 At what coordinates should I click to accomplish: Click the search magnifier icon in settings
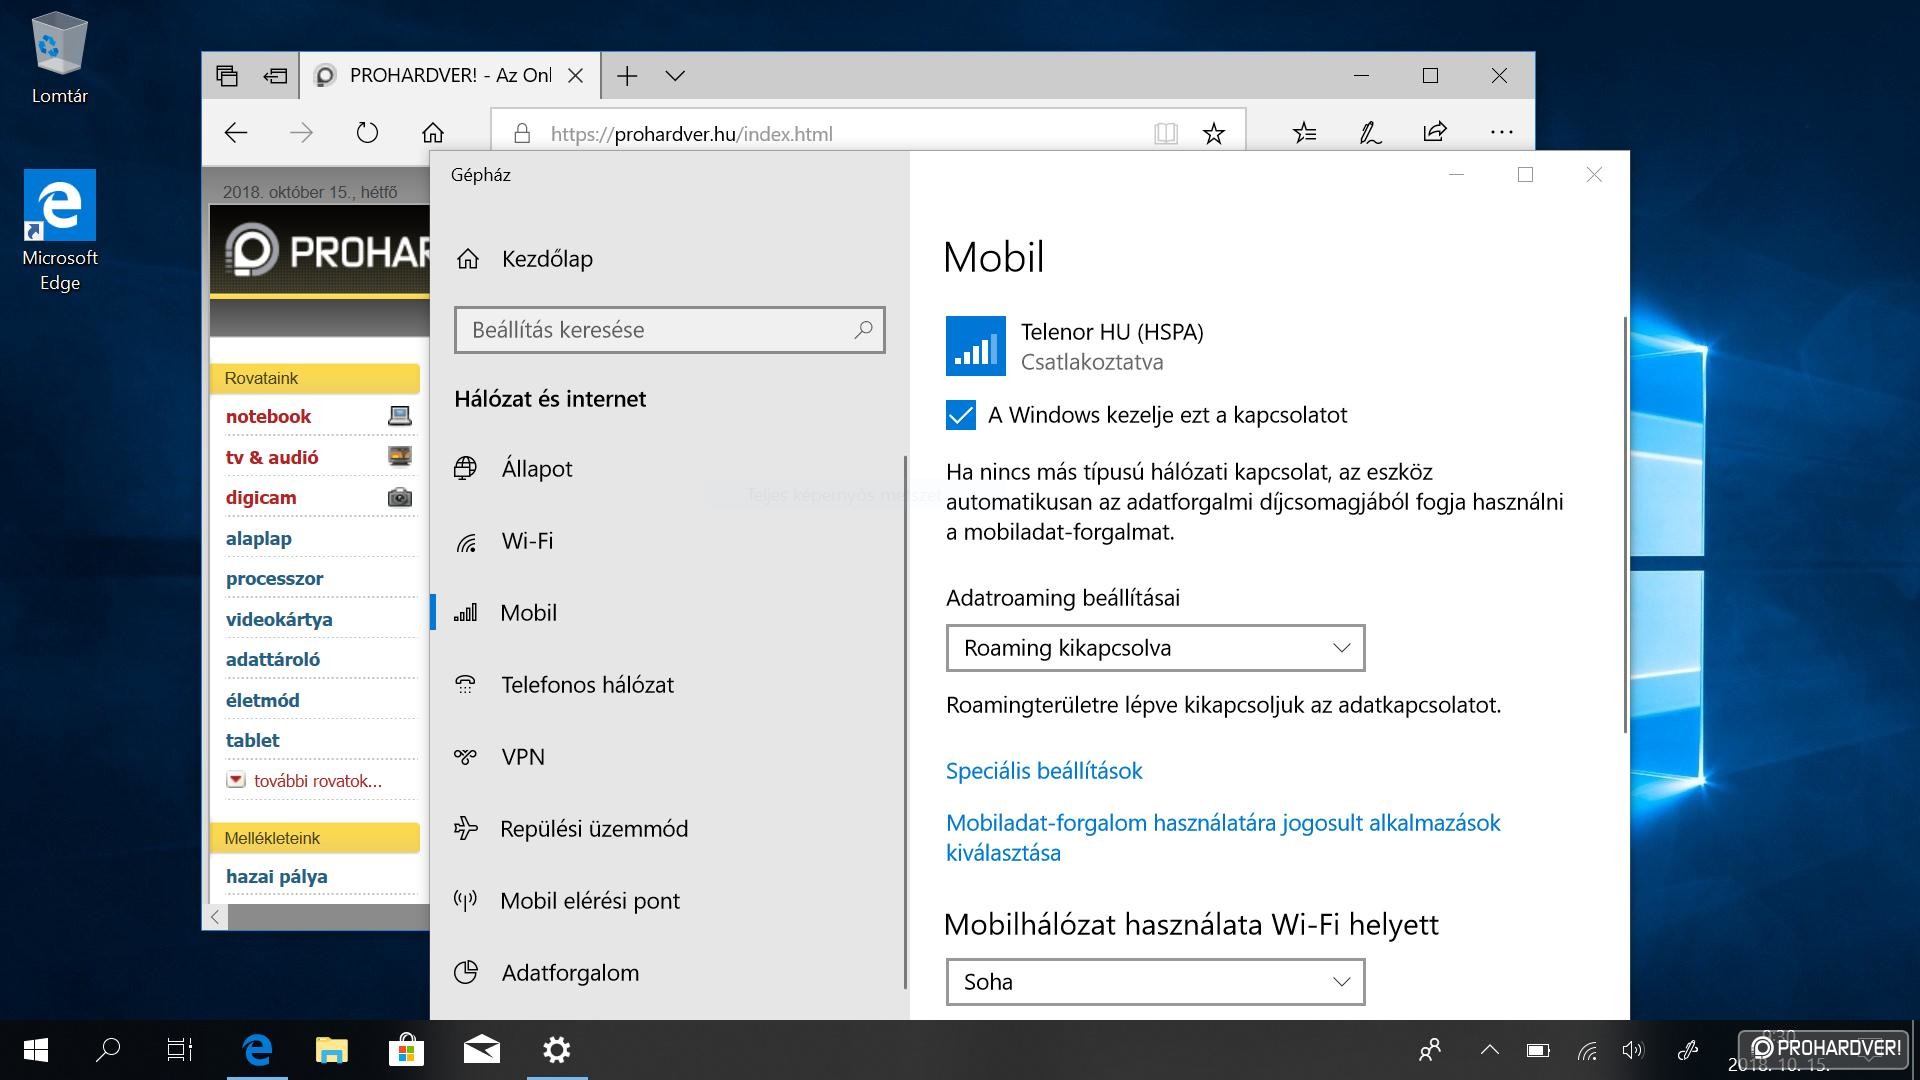863,329
